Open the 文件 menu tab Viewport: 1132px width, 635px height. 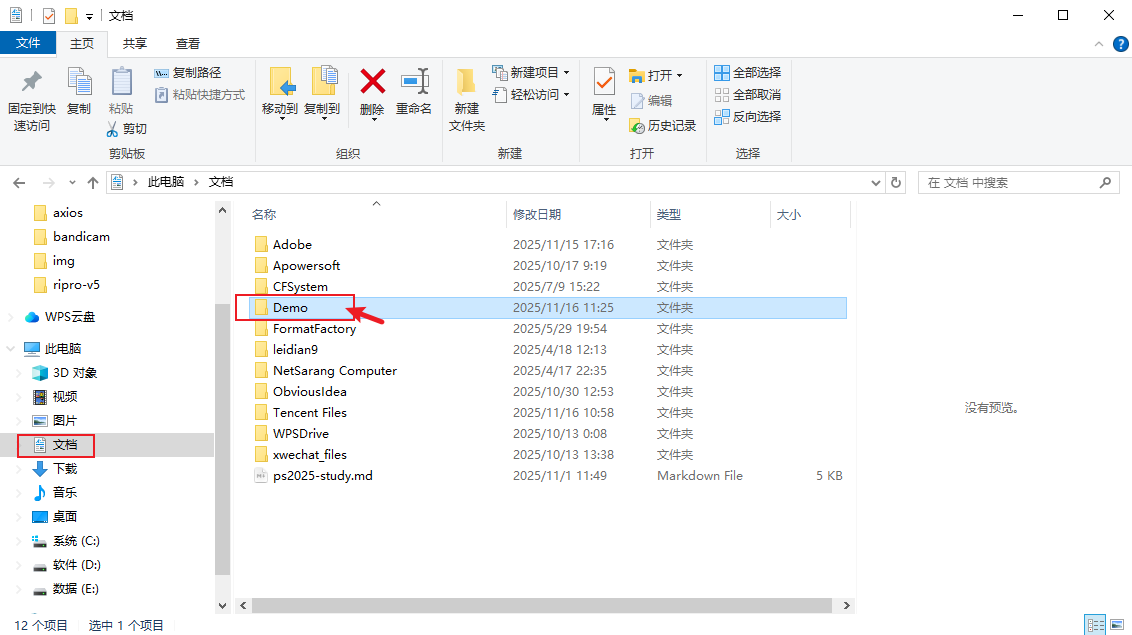pos(28,43)
